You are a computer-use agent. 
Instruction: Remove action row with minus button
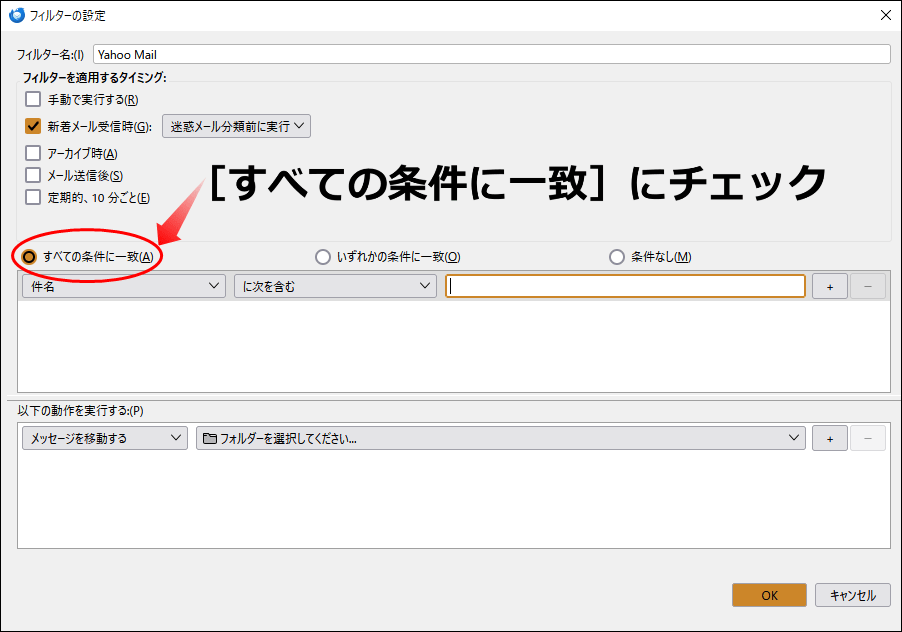pos(867,438)
